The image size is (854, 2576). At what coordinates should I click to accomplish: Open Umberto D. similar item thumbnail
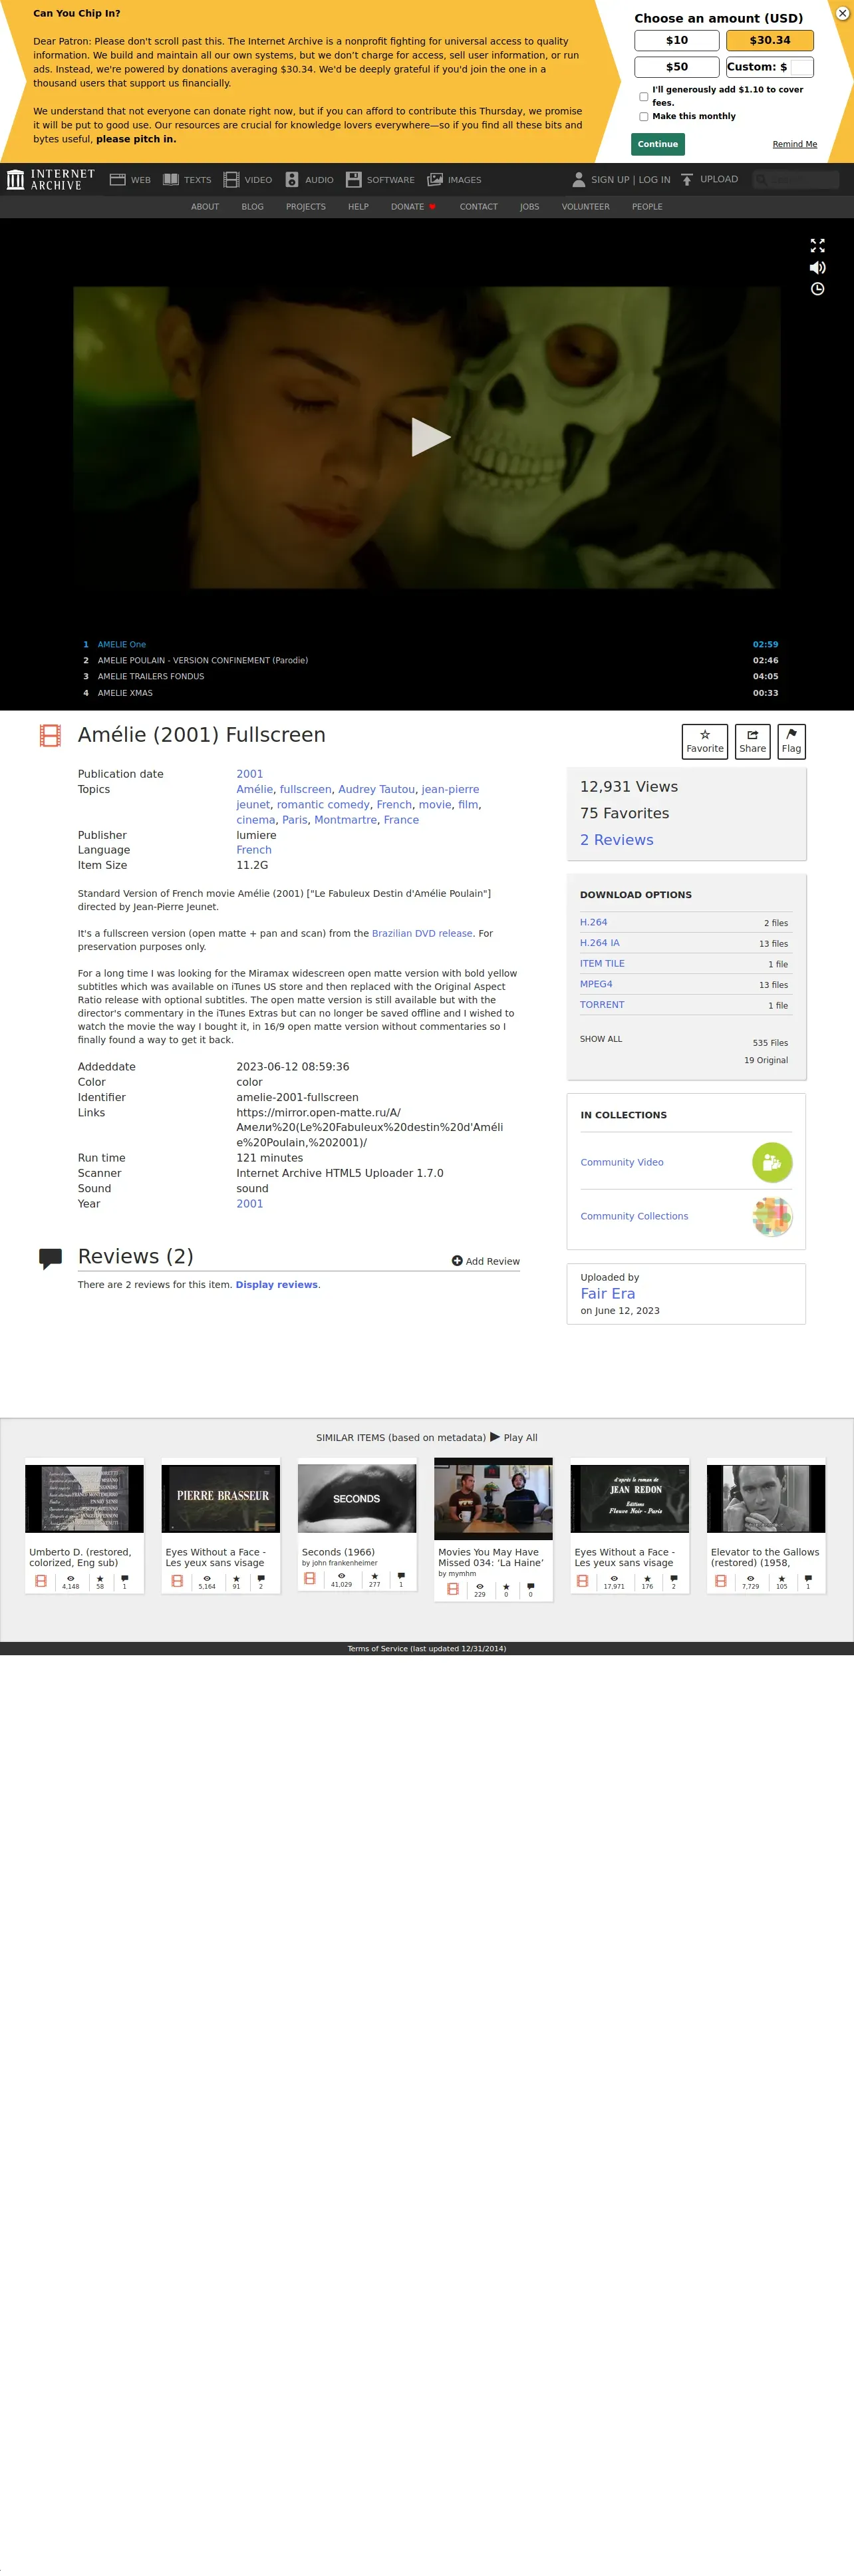tap(84, 1499)
